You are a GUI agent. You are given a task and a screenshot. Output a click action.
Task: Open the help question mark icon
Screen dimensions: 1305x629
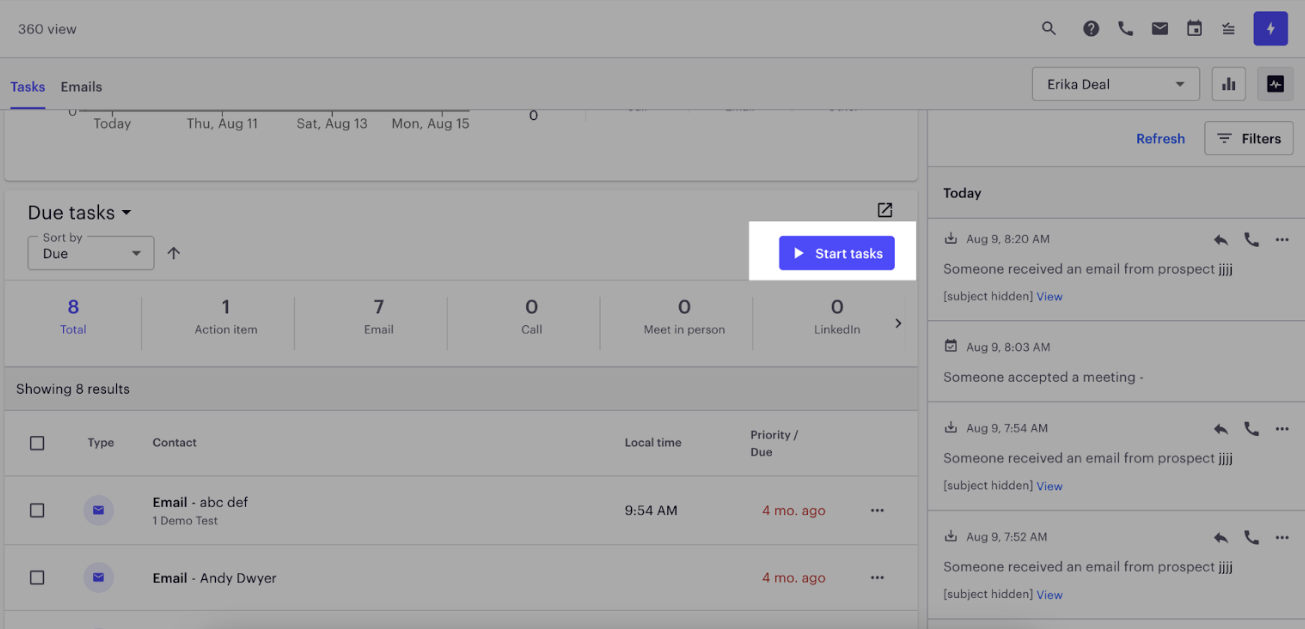point(1091,29)
